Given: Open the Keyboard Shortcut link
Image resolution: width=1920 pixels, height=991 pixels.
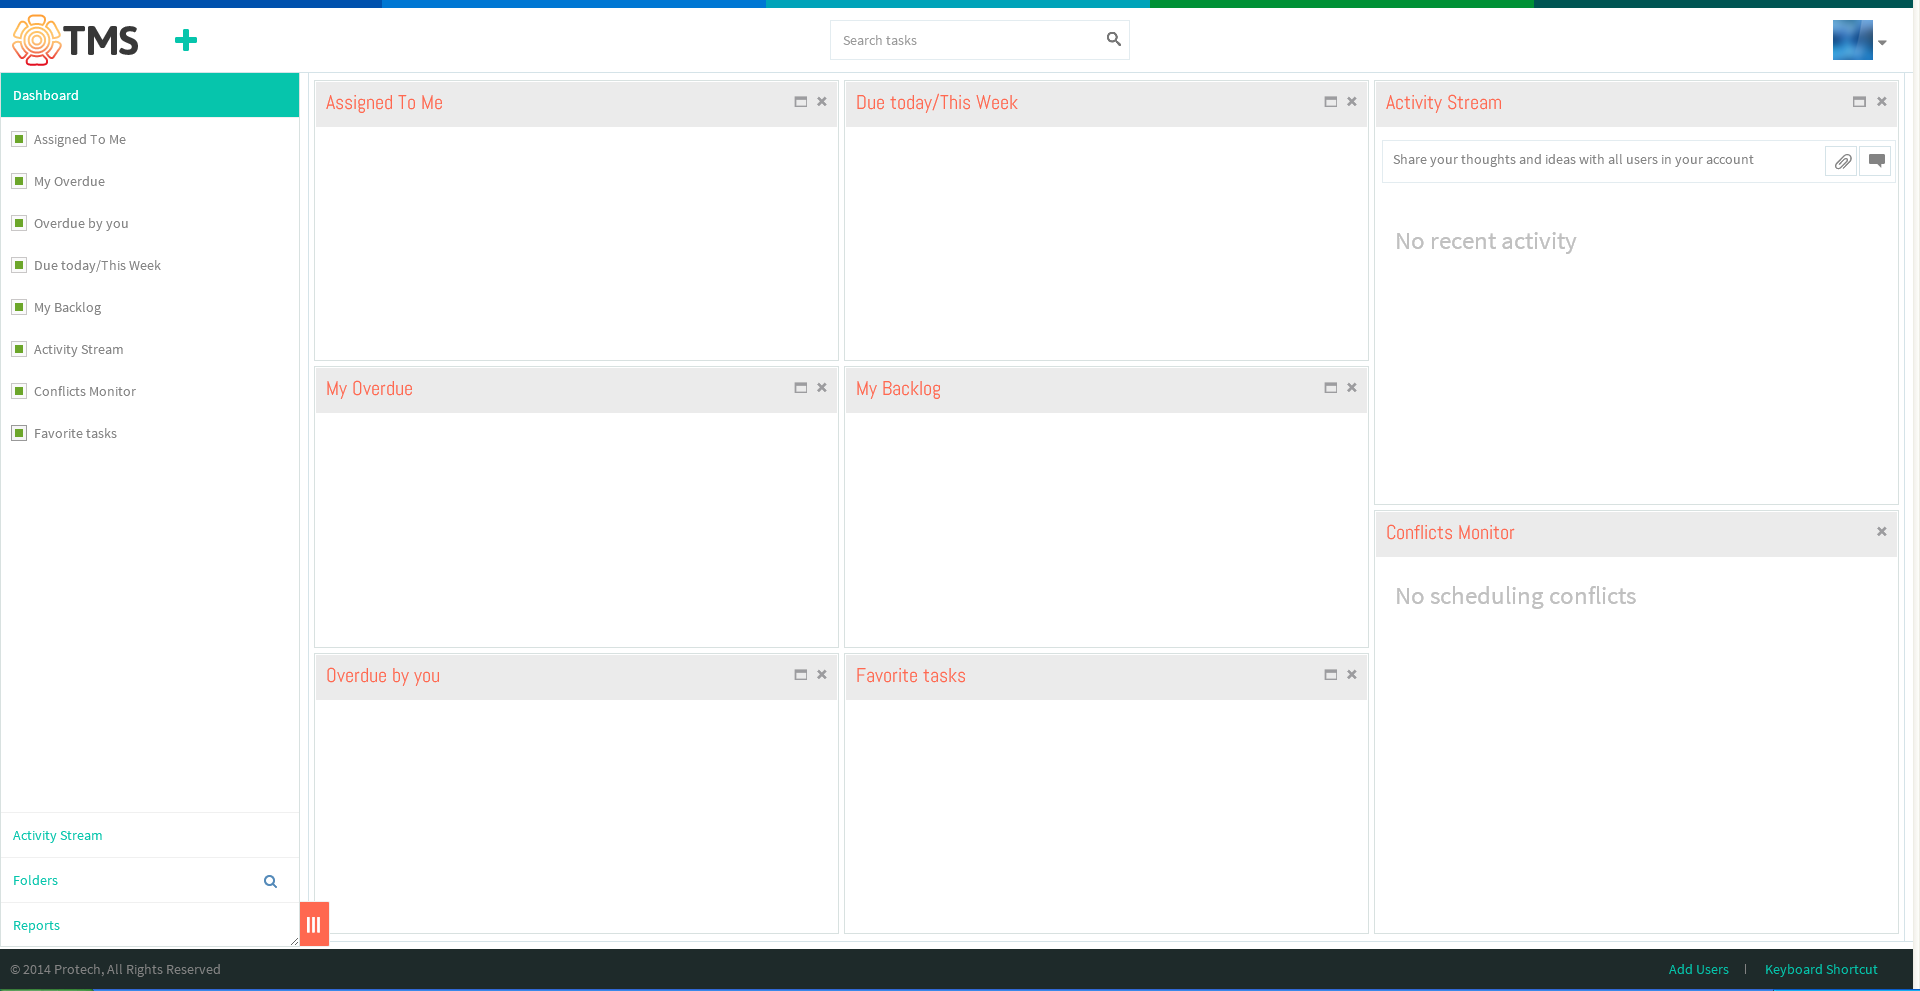Looking at the screenshot, I should [1821, 969].
